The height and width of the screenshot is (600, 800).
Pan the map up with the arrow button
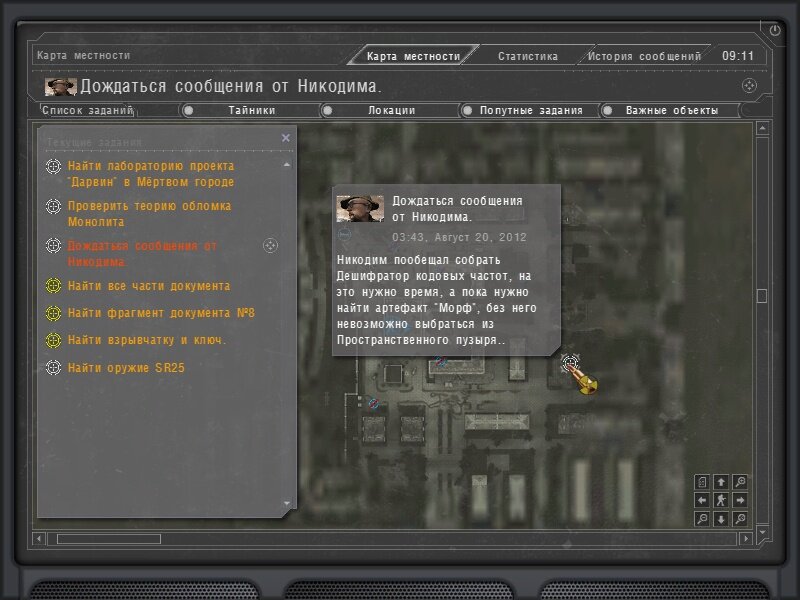tap(721, 482)
